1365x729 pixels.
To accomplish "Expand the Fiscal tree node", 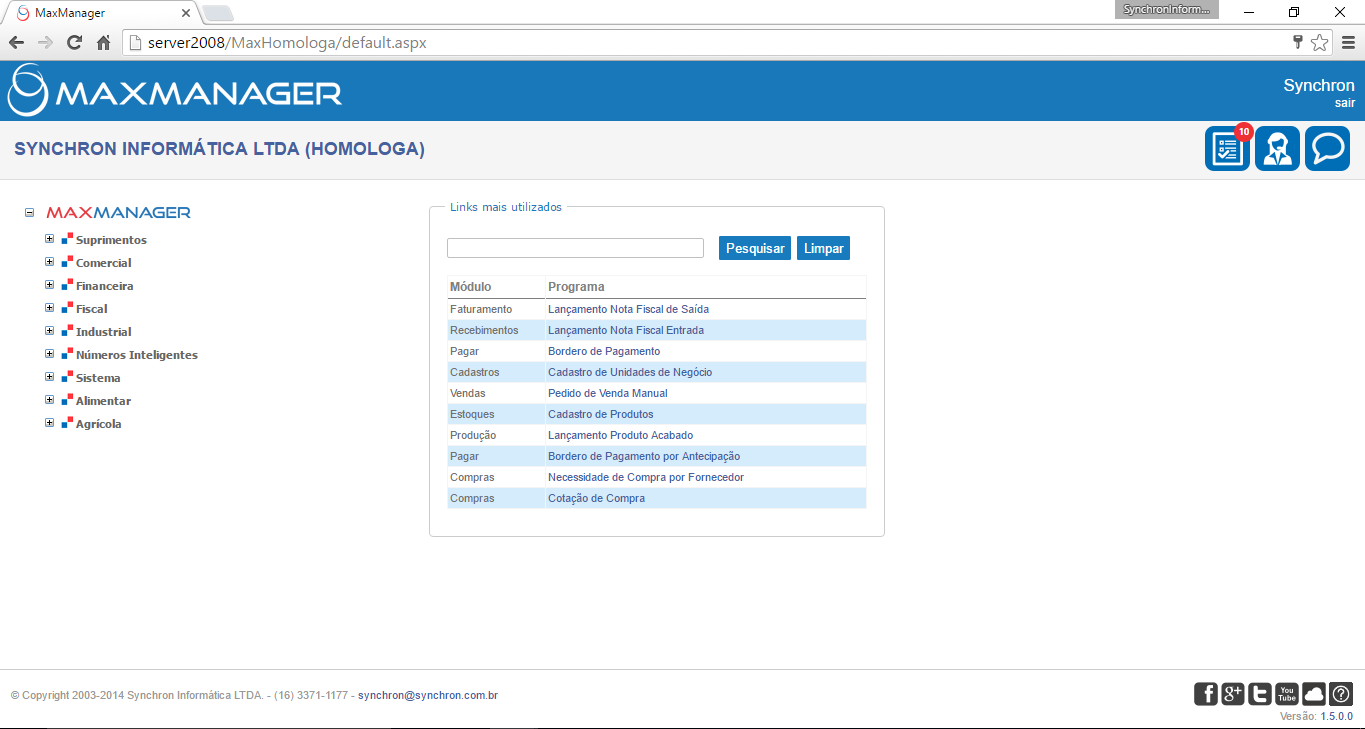I will click(x=50, y=308).
